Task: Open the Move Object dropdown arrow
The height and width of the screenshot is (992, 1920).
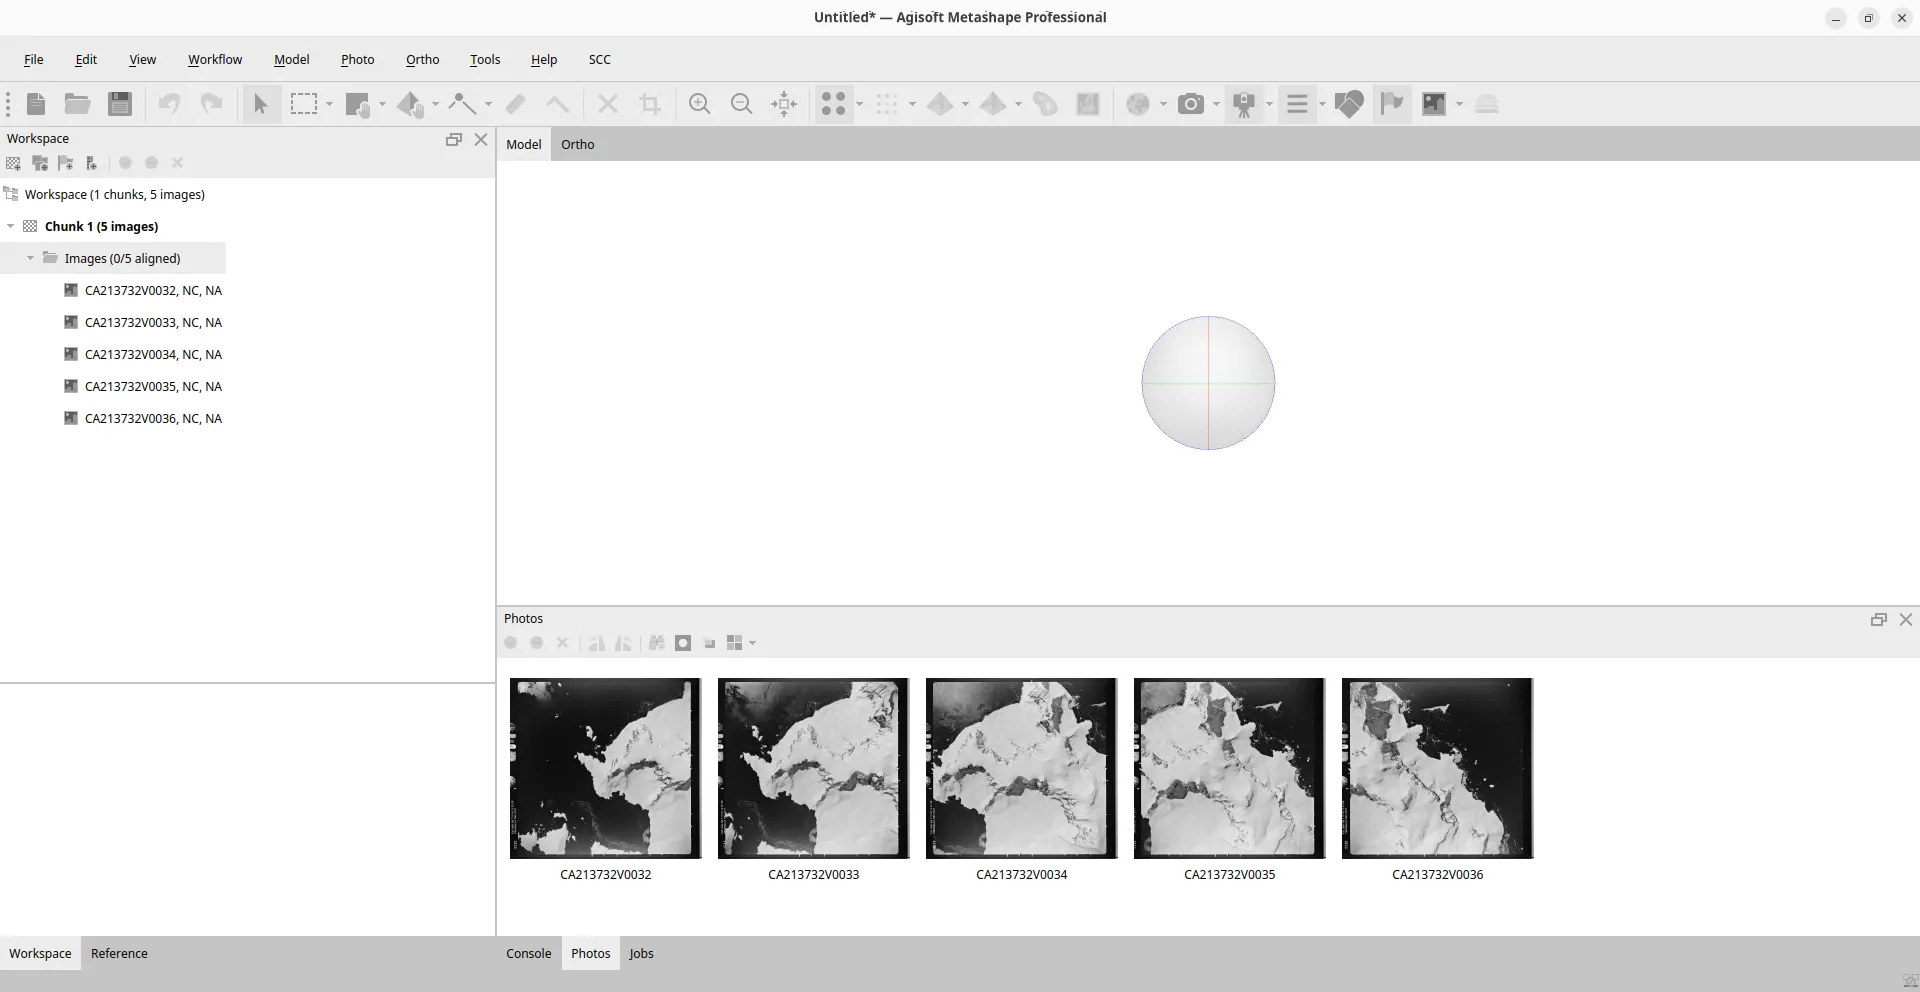Action: click(435, 104)
